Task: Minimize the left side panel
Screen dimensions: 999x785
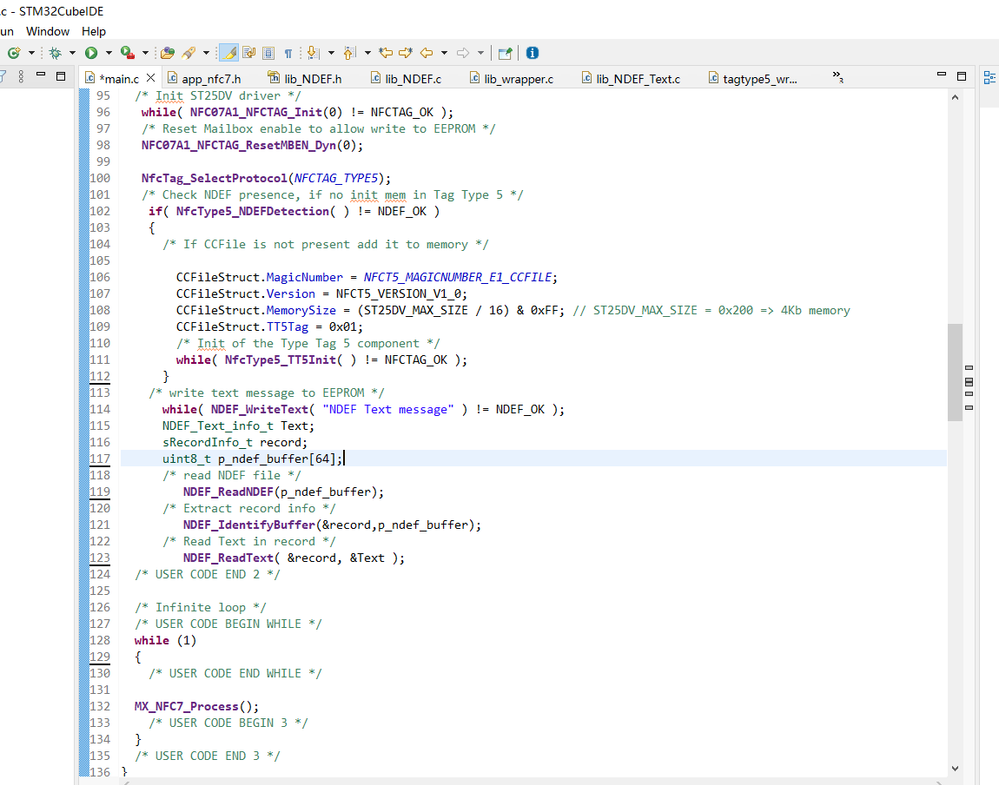Action: [x=41, y=75]
